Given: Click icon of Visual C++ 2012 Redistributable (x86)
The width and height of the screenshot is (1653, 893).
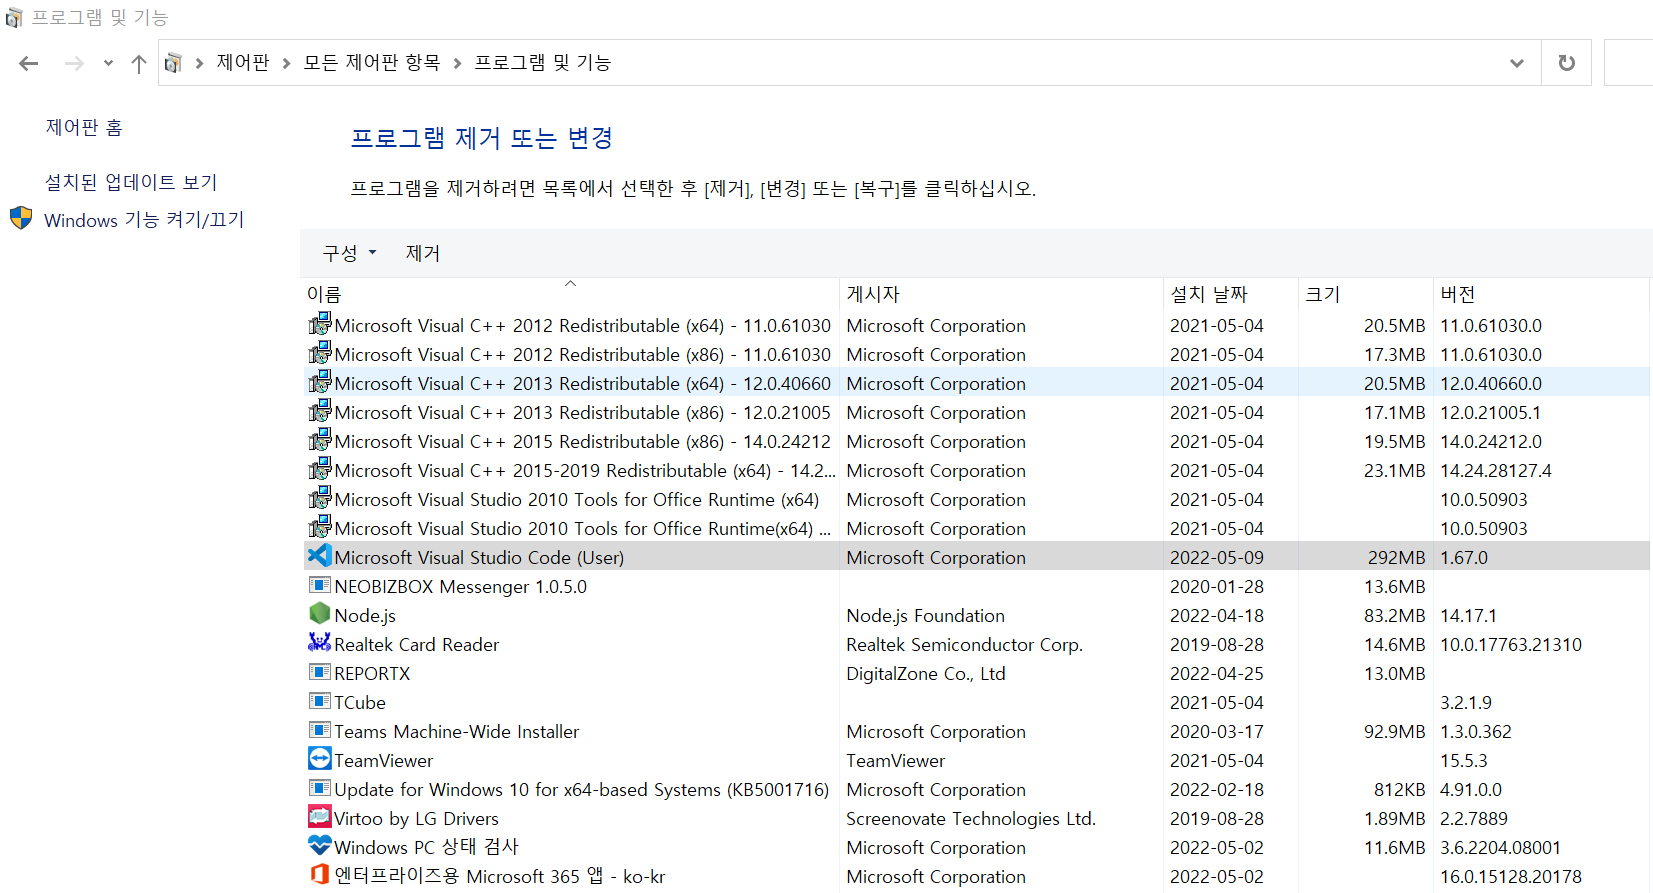Looking at the screenshot, I should point(320,353).
